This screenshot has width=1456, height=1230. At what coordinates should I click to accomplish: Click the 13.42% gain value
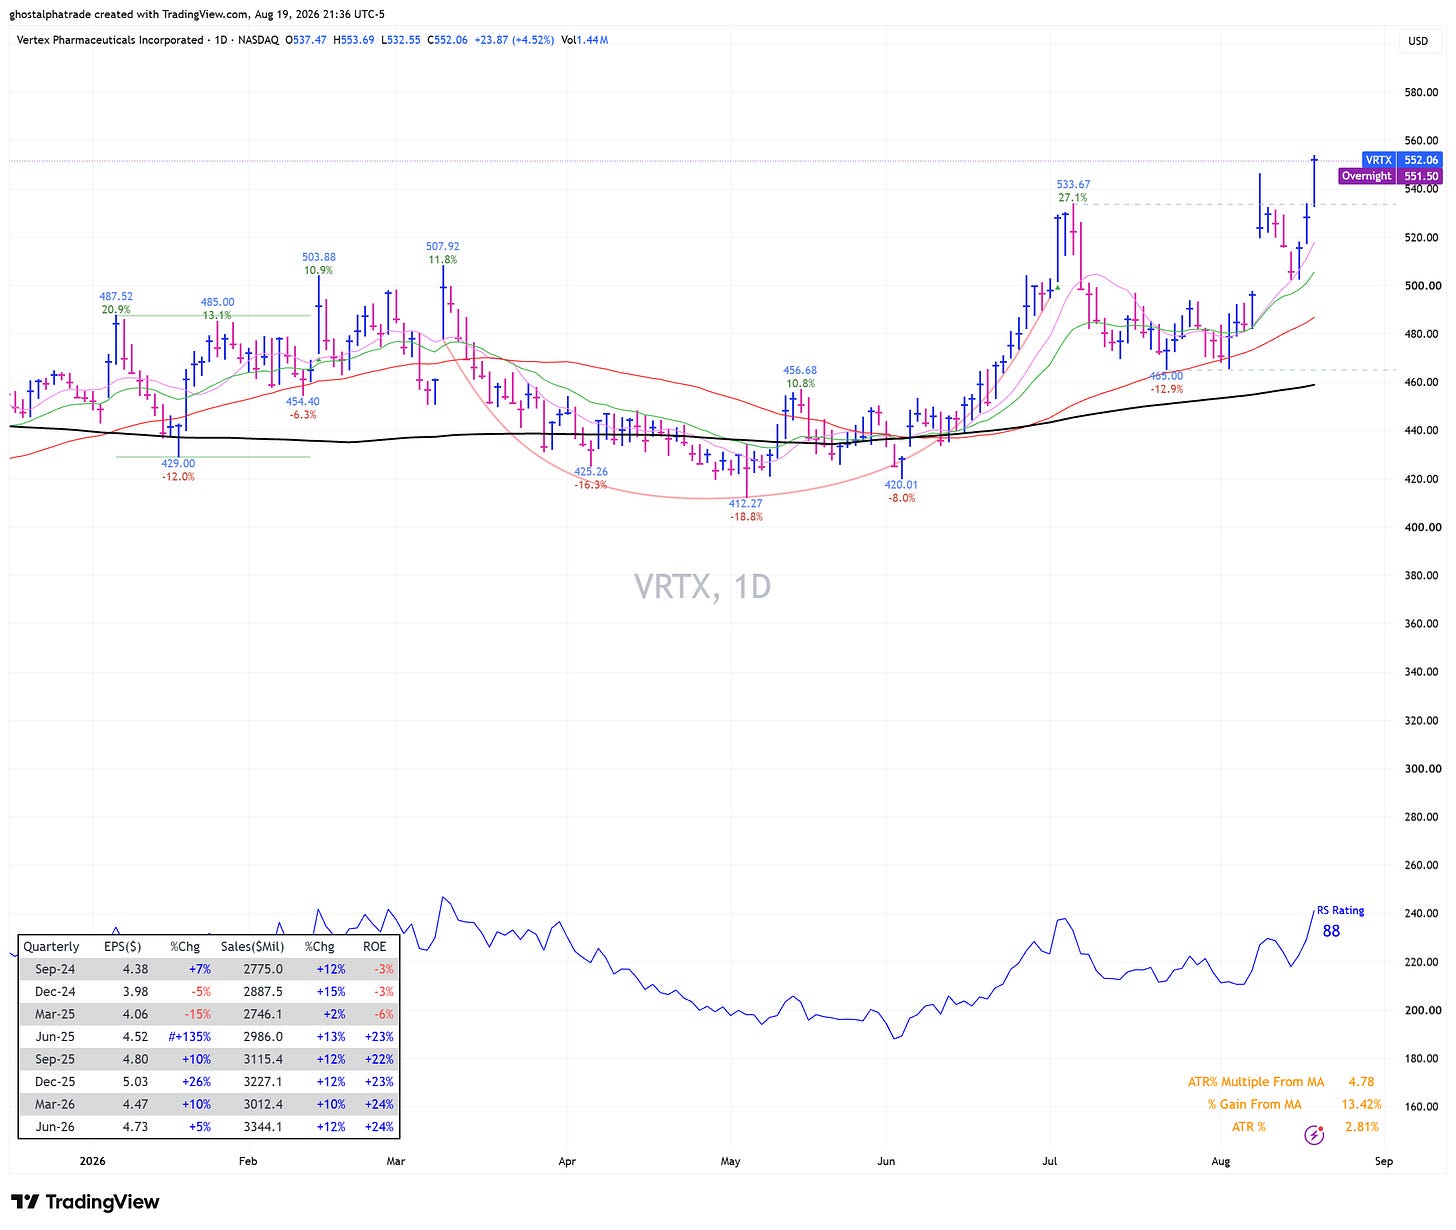tap(1361, 1104)
